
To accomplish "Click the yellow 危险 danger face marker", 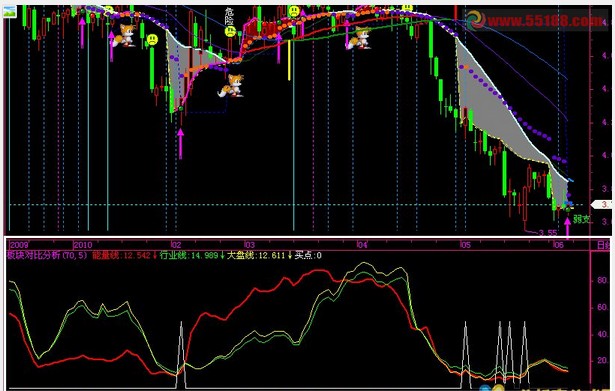I will (230, 31).
